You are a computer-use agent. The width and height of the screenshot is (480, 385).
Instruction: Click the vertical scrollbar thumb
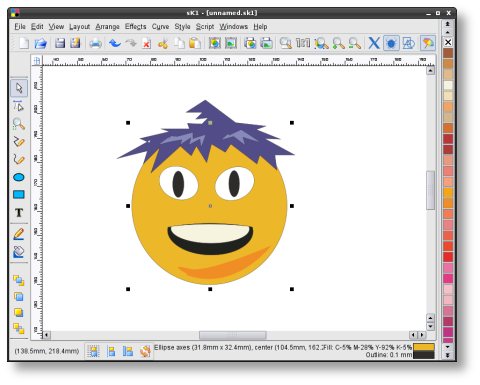pos(430,190)
